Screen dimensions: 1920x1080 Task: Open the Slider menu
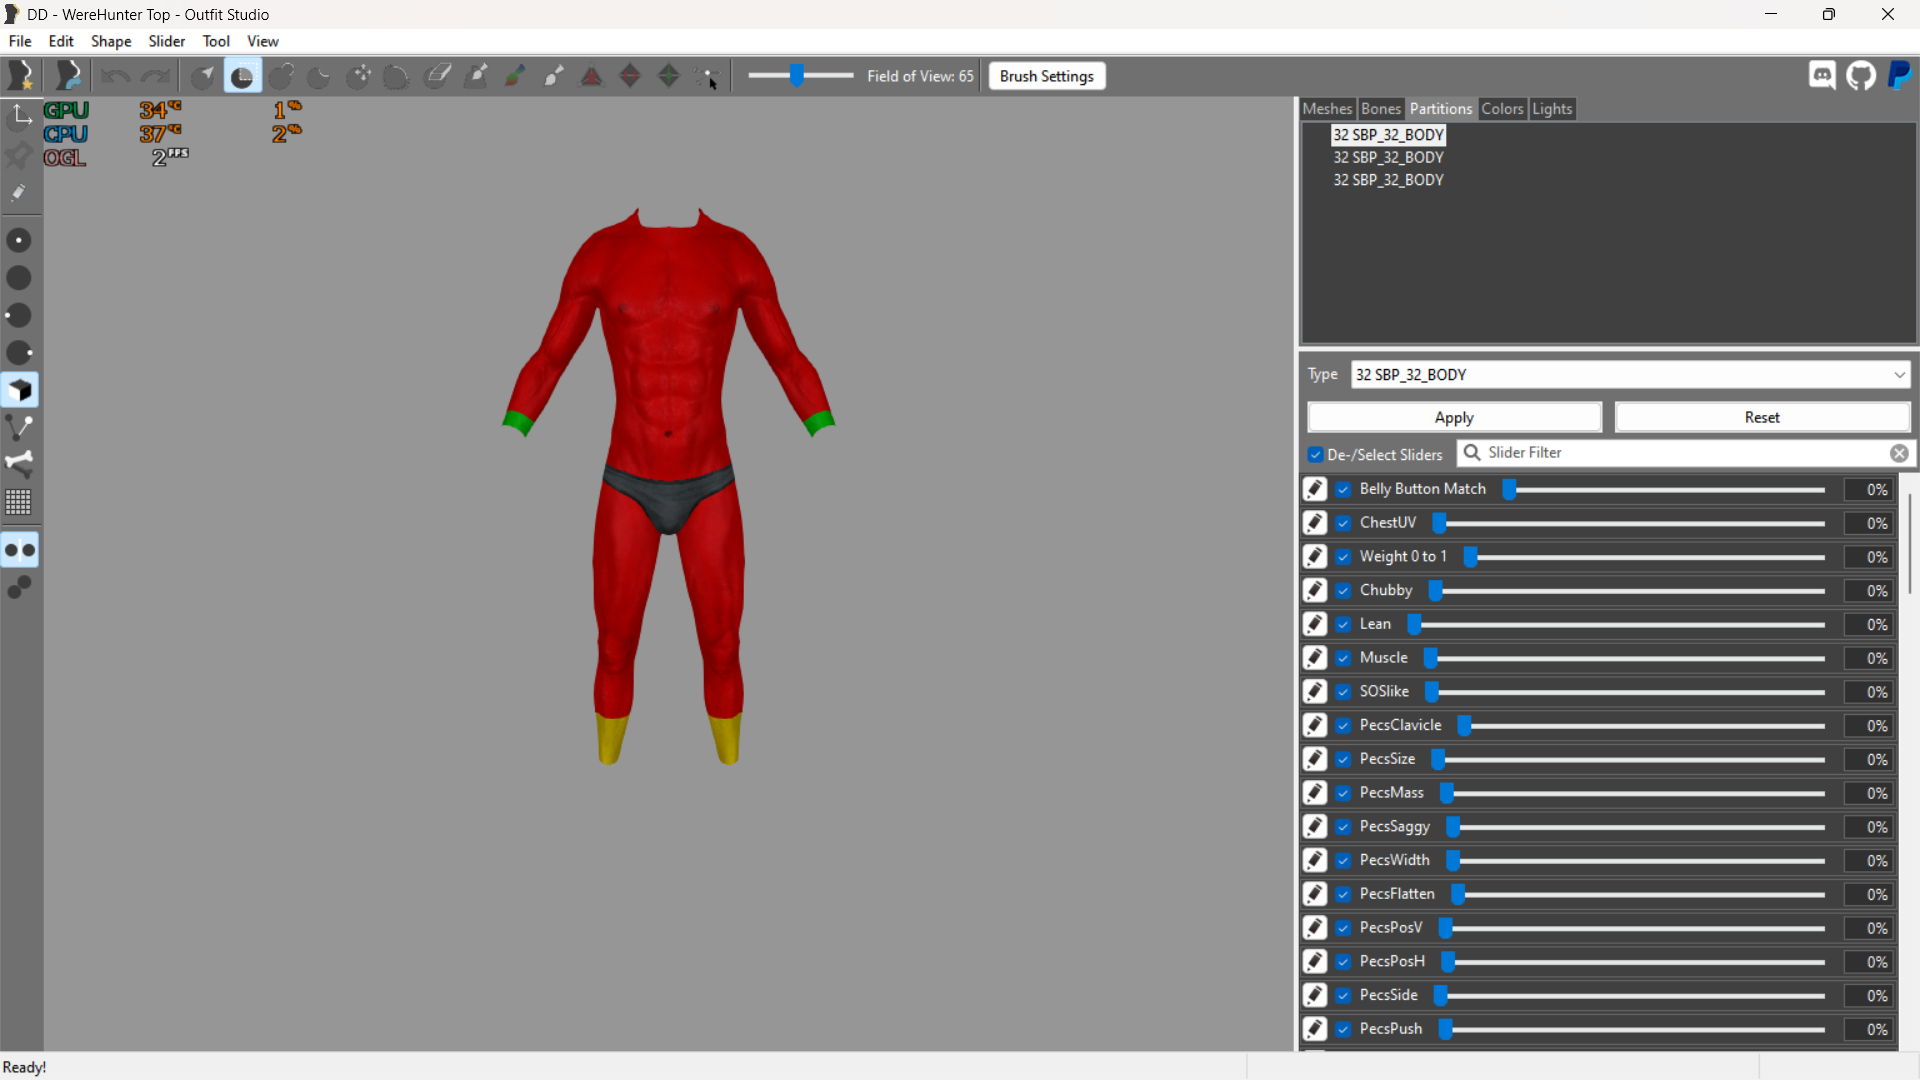(x=167, y=41)
